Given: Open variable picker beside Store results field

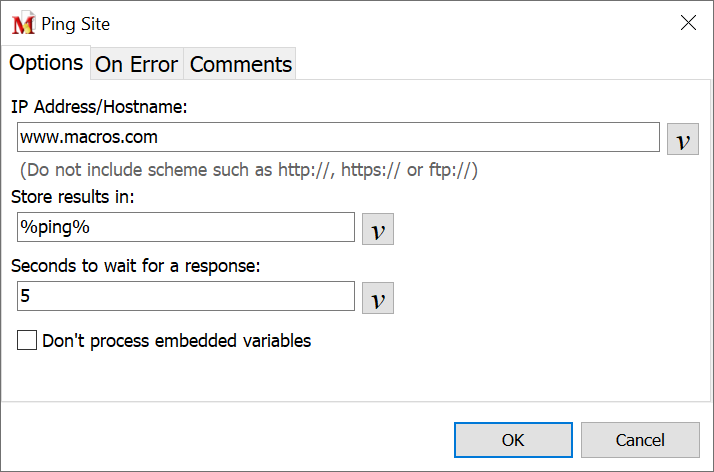Looking at the screenshot, I should 377,229.
